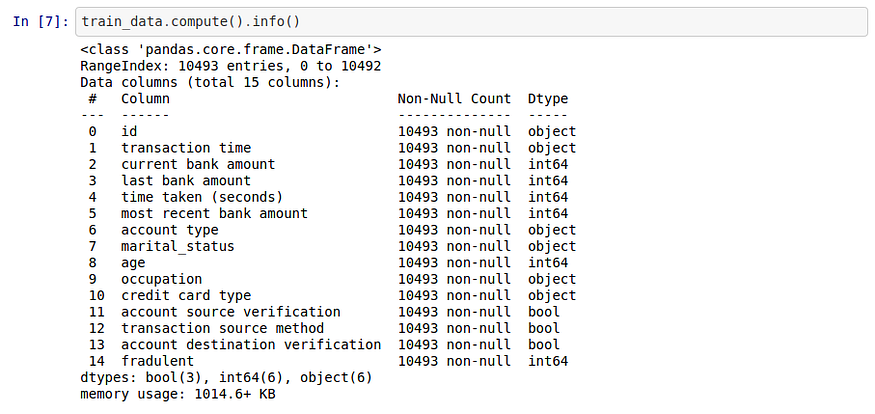Click the Non-Null Count header
Screen dimensions: 875x414
(454, 99)
